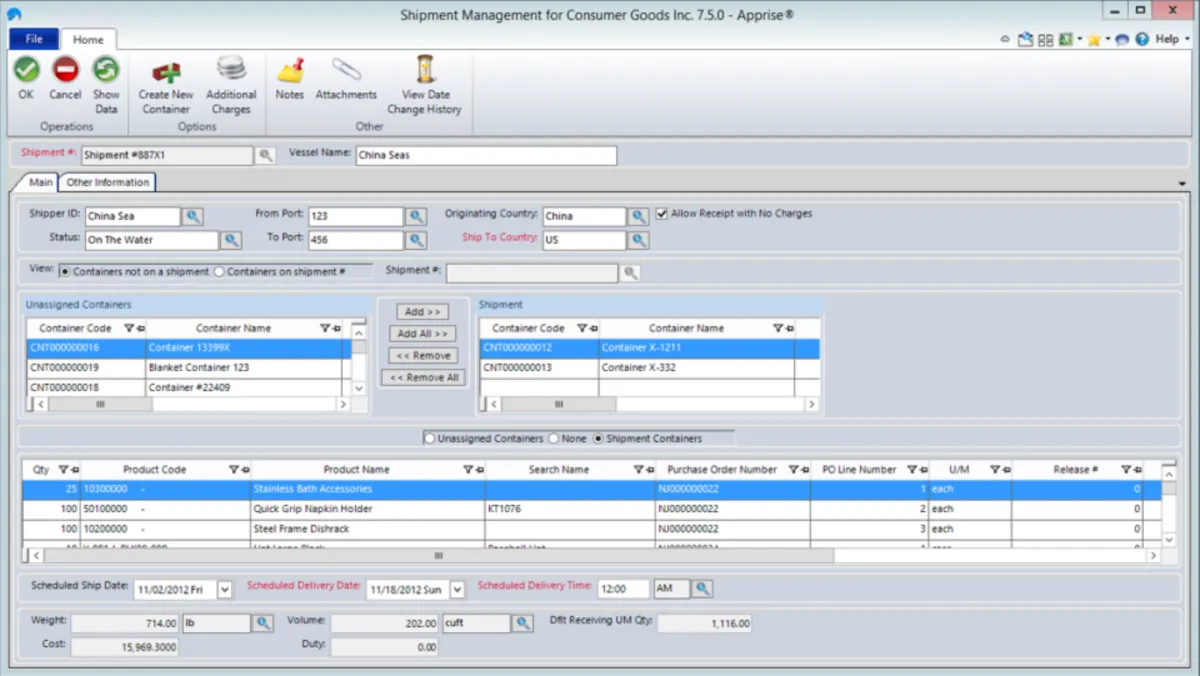Image resolution: width=1200 pixels, height=676 pixels.
Task: Open Scheduled Ship Date dropdown arrow
Action: (x=225, y=590)
